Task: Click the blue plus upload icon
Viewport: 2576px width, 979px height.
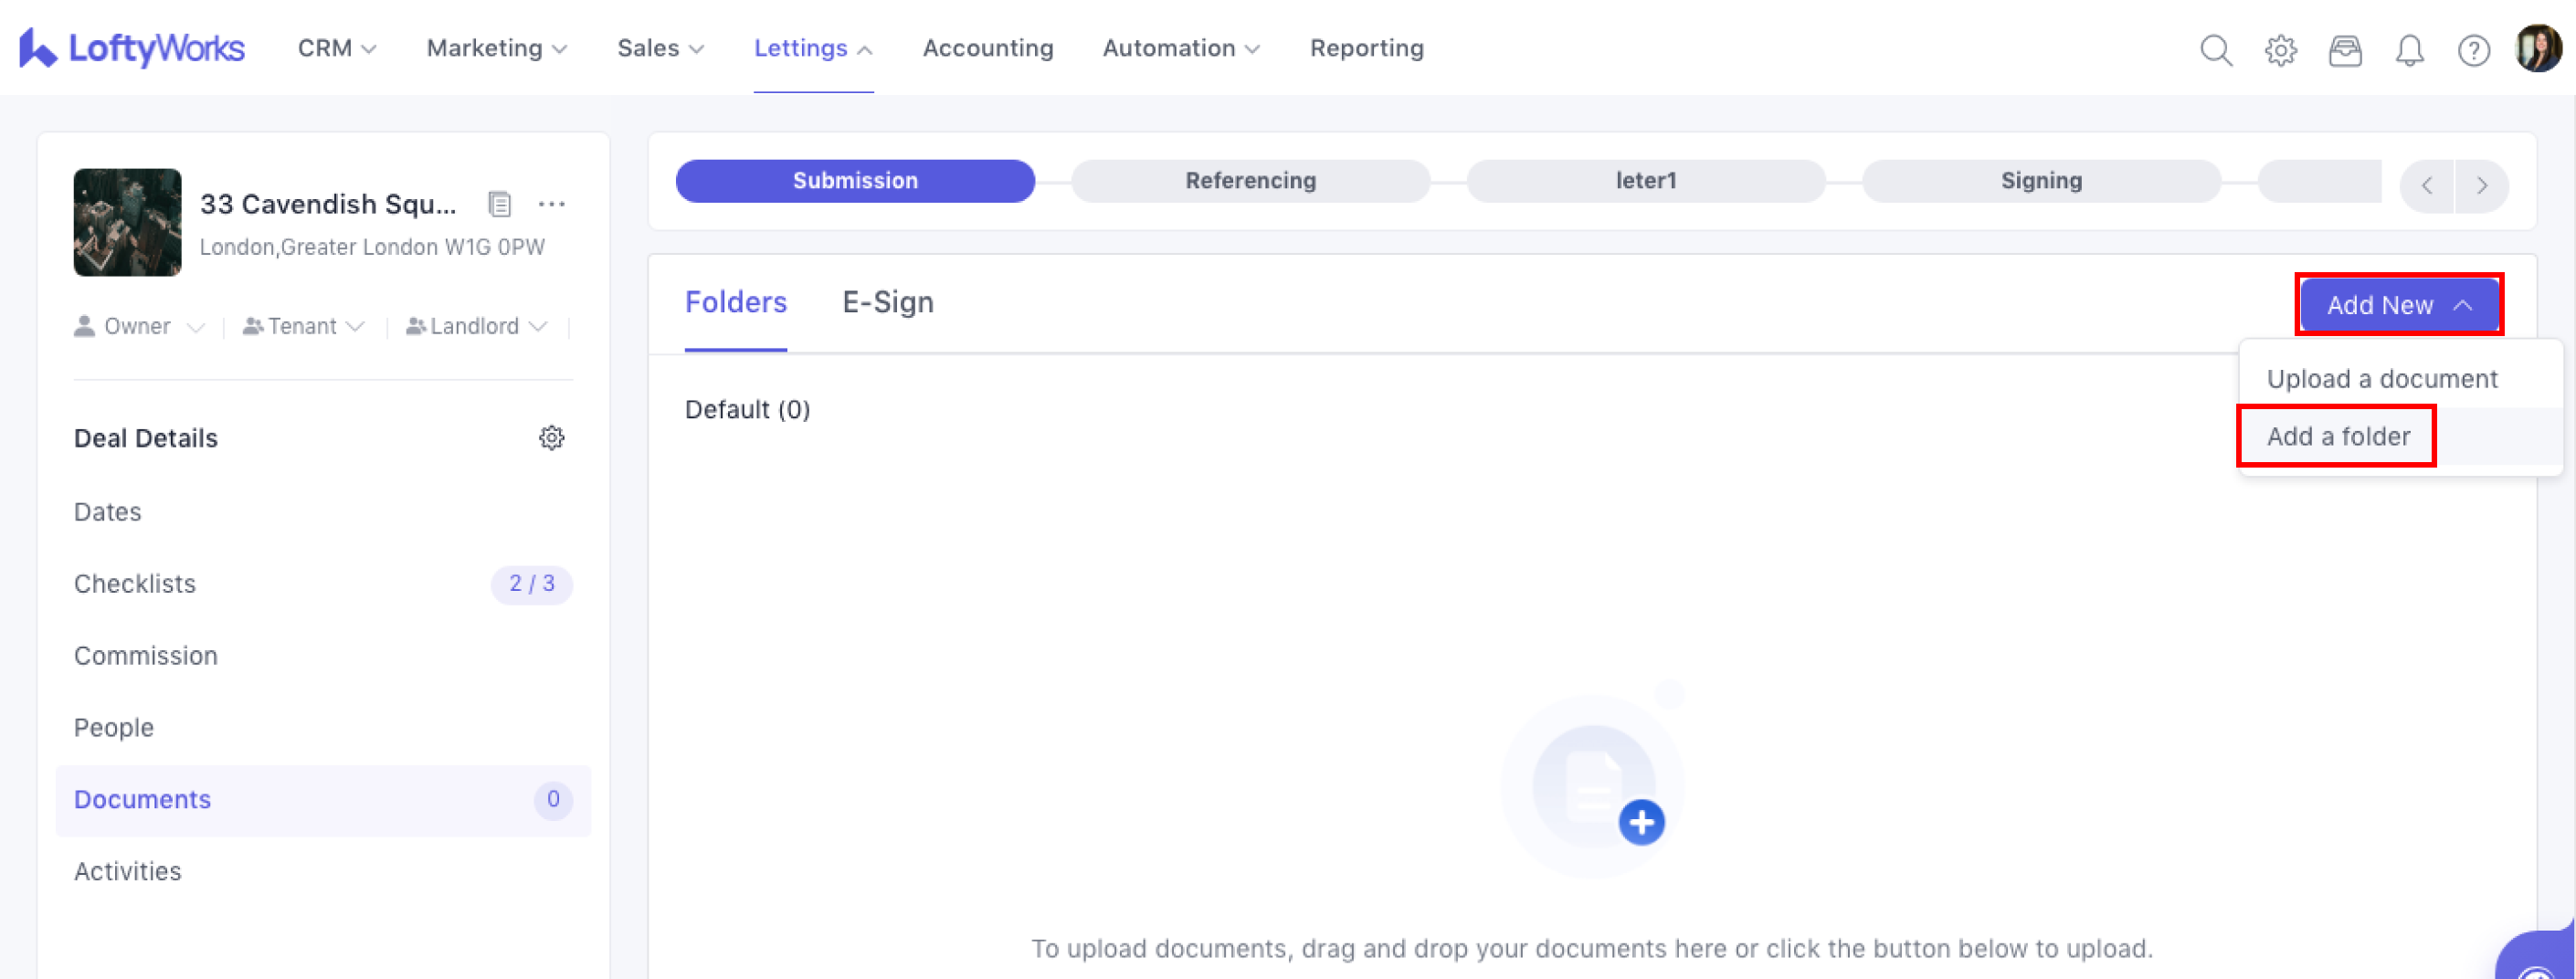Action: click(x=1640, y=822)
